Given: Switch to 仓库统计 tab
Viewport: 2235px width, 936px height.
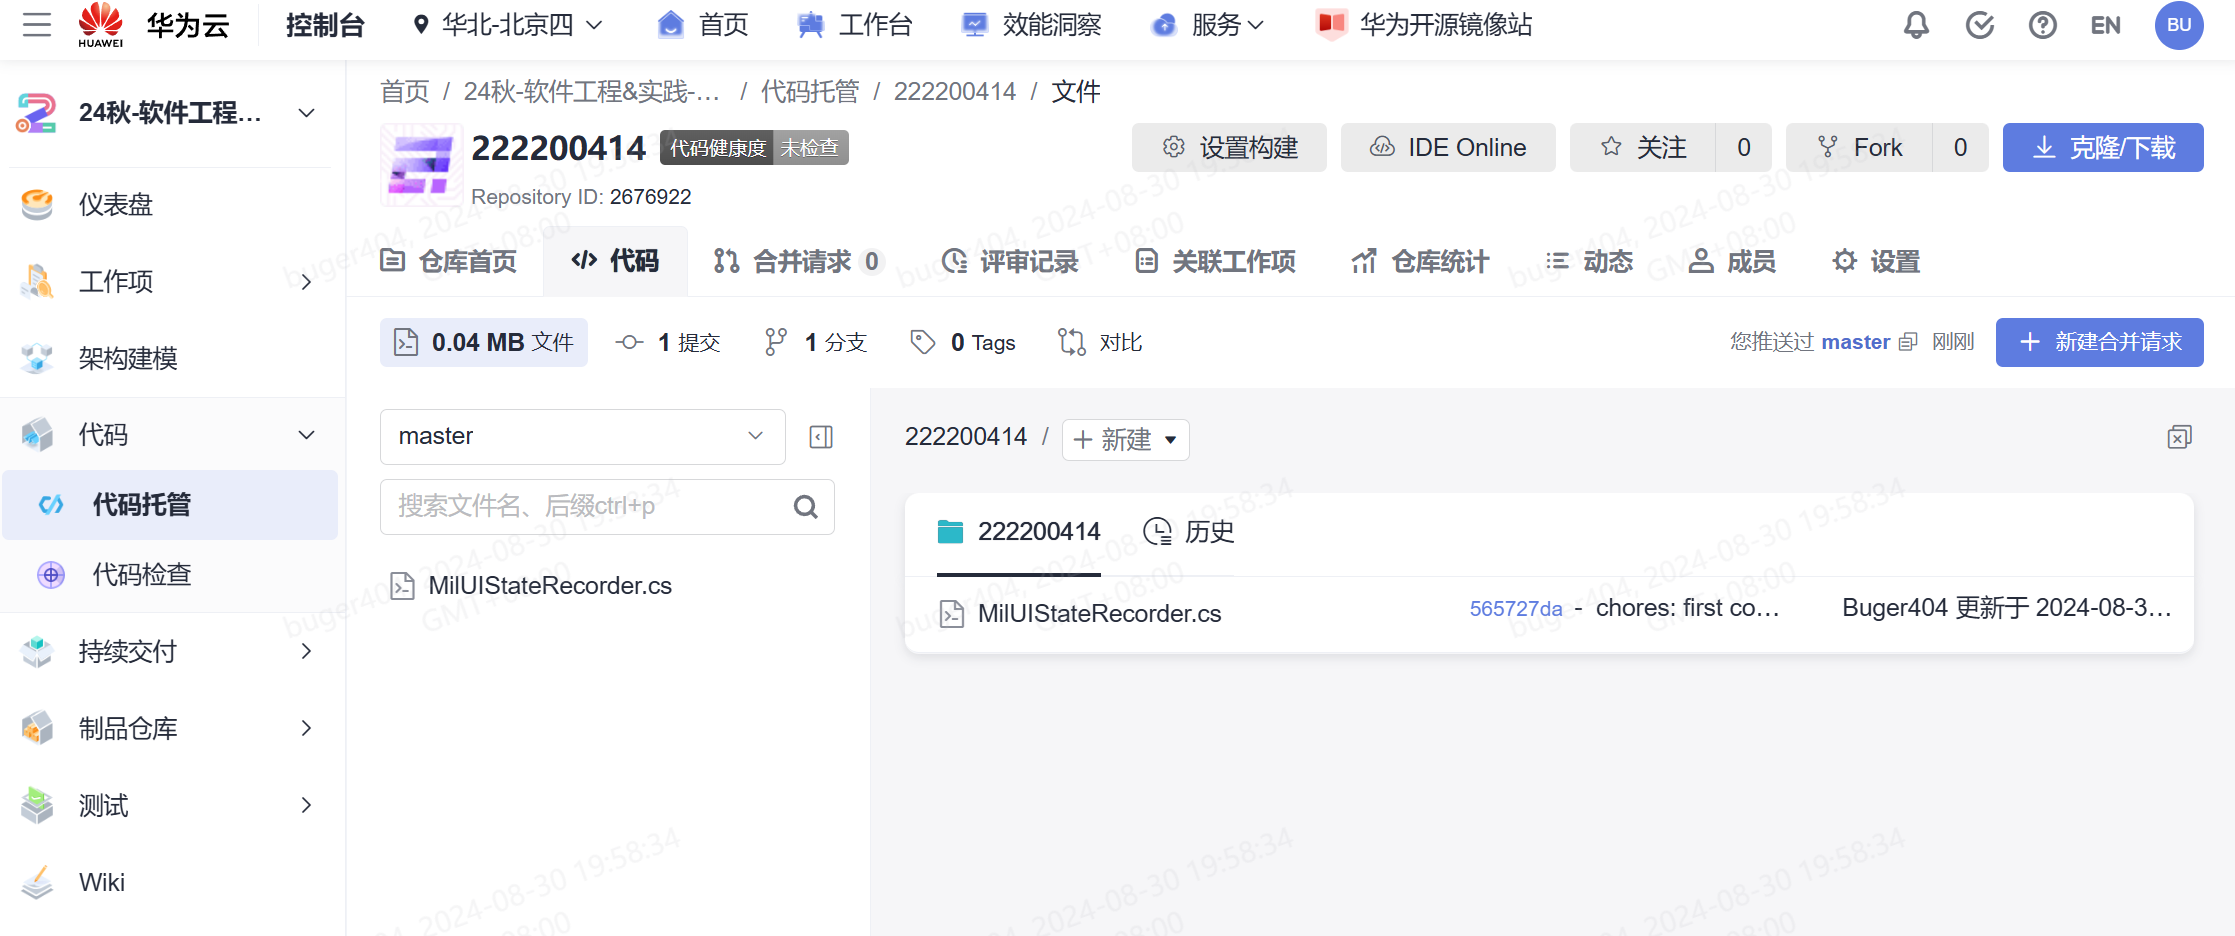Looking at the screenshot, I should 1420,262.
